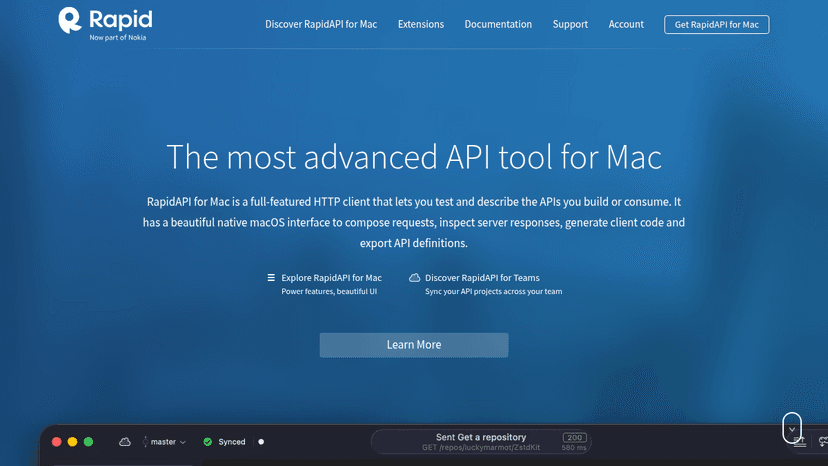The height and width of the screenshot is (466, 828).
Task: Click the Sent Get a repository status bar
Action: pyautogui.click(x=481, y=442)
